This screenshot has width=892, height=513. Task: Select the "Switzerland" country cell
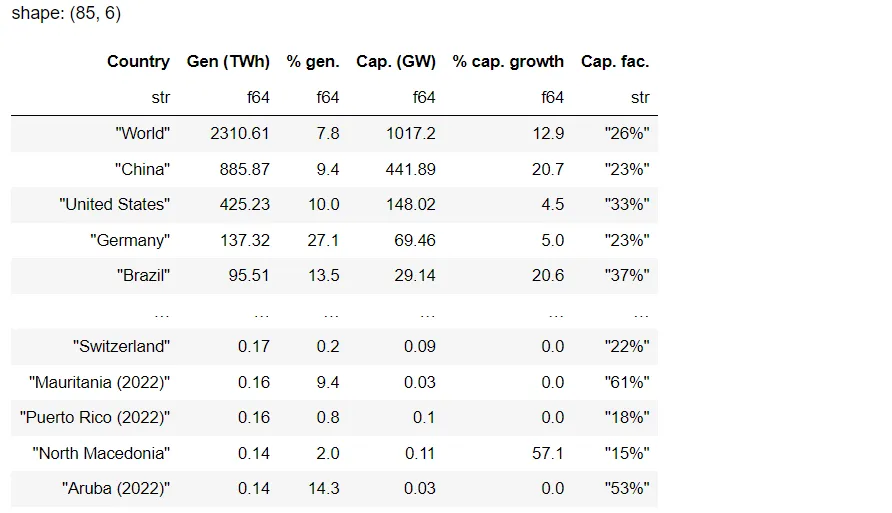point(121,347)
